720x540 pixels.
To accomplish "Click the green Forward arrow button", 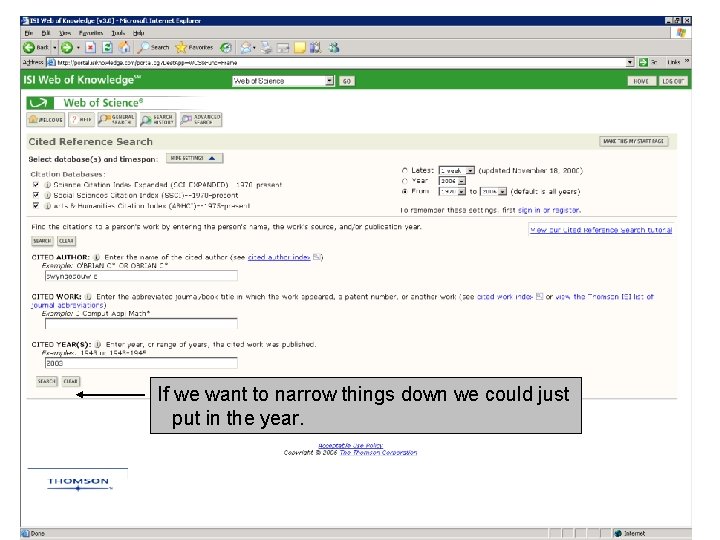I will click(x=67, y=47).
